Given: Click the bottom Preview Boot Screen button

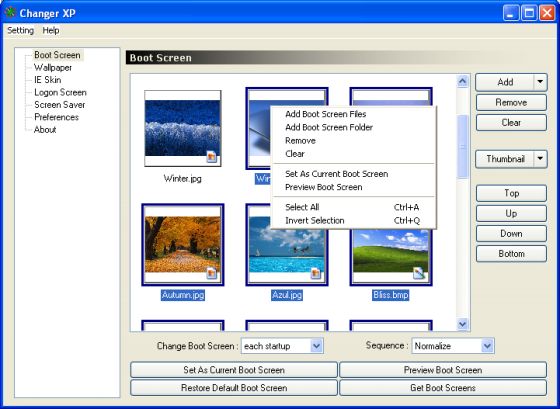Looking at the screenshot, I should click(443, 370).
